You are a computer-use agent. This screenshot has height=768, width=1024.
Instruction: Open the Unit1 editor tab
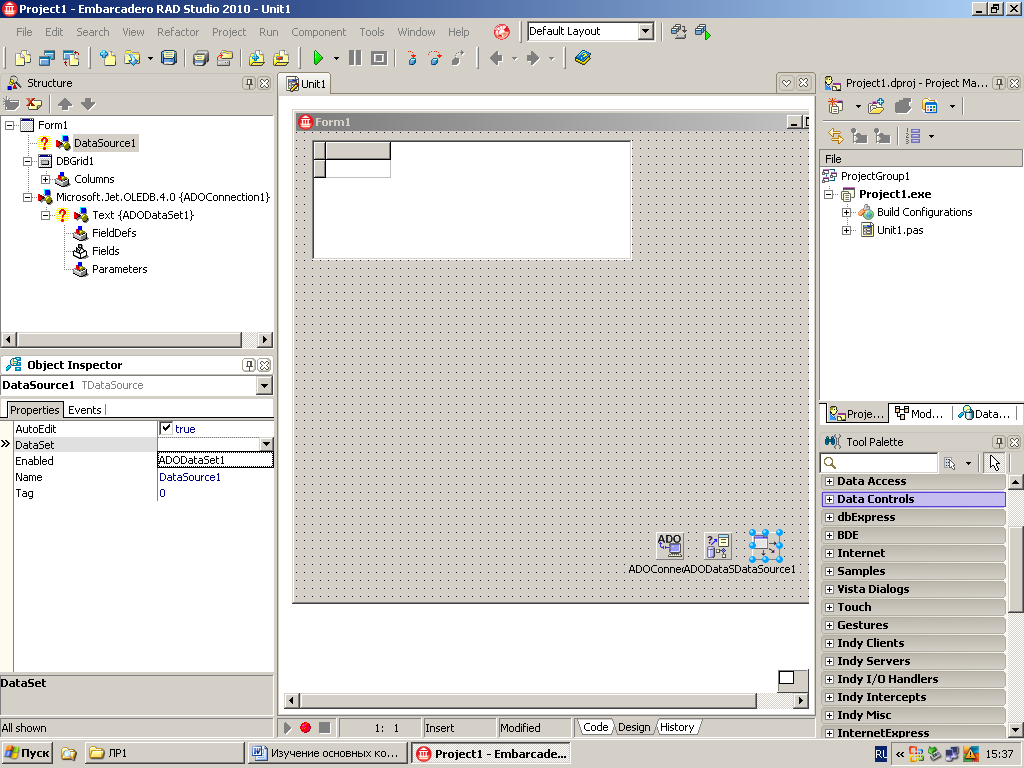pyautogui.click(x=306, y=84)
